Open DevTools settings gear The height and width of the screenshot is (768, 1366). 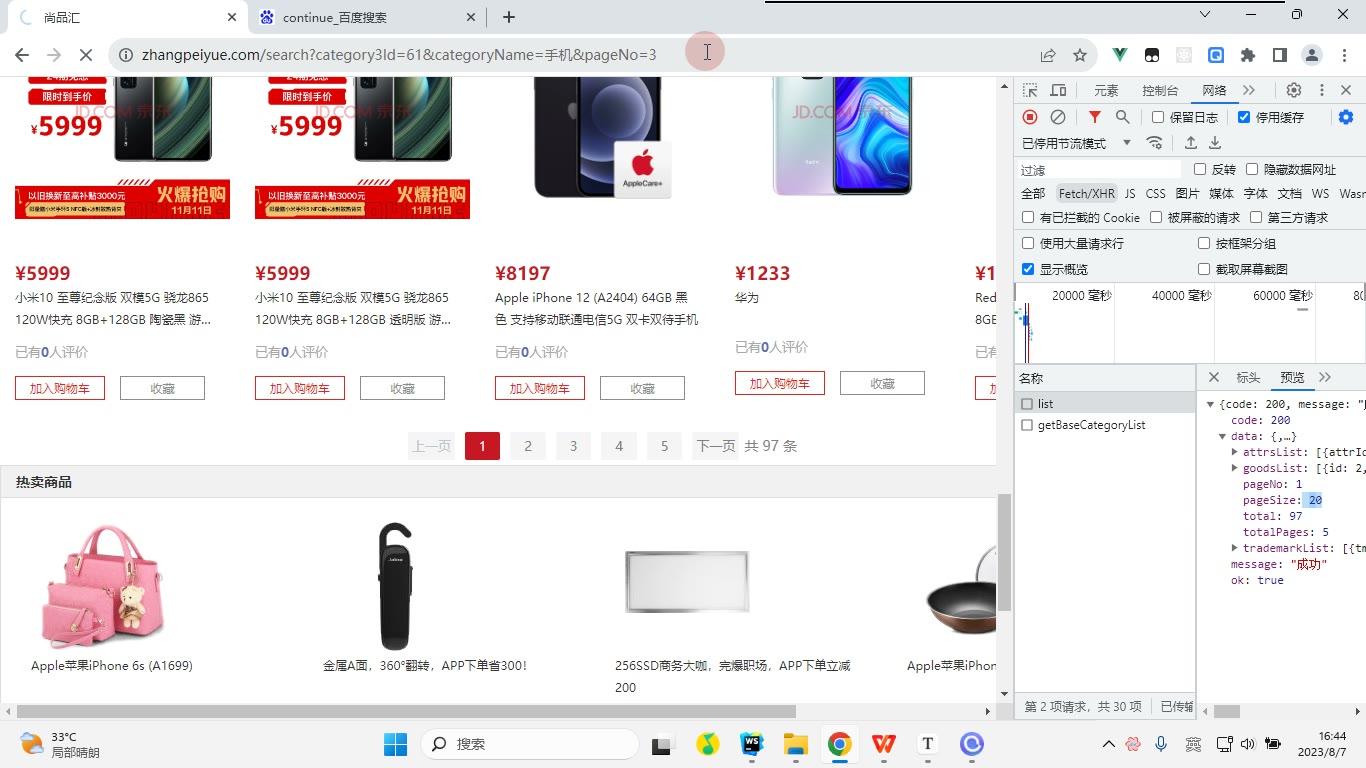coord(1294,90)
